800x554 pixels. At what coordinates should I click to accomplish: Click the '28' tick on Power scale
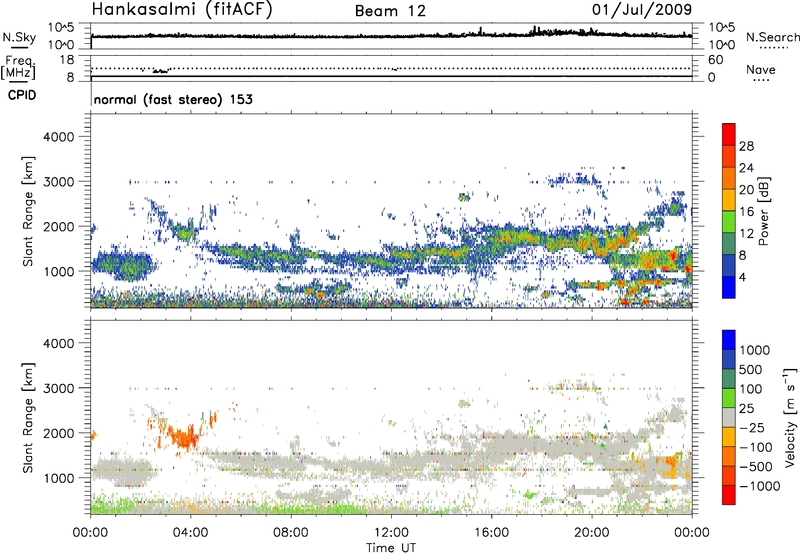(x=746, y=146)
